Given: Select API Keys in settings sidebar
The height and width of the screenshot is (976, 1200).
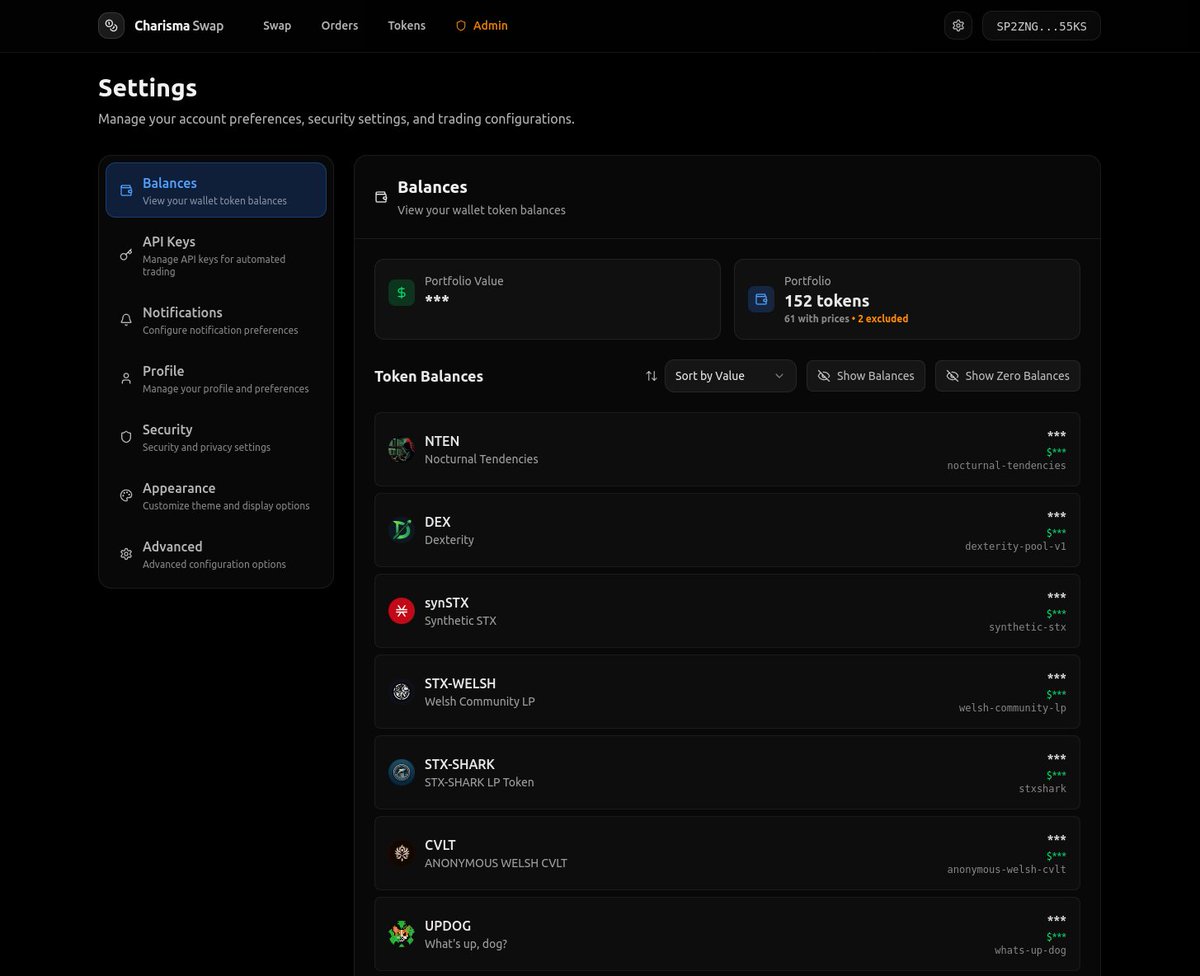Looking at the screenshot, I should 216,256.
